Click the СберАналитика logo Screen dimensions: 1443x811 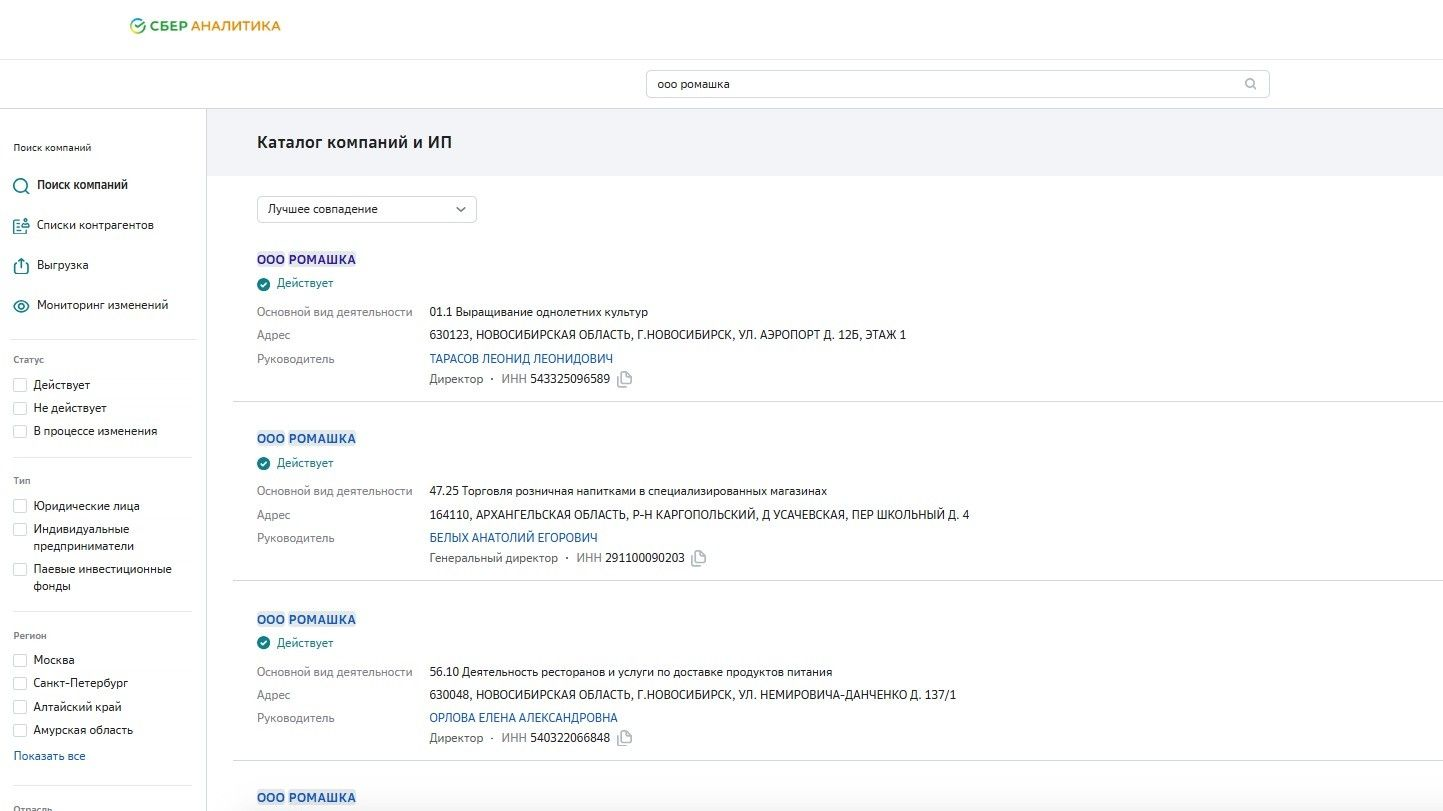(x=203, y=26)
